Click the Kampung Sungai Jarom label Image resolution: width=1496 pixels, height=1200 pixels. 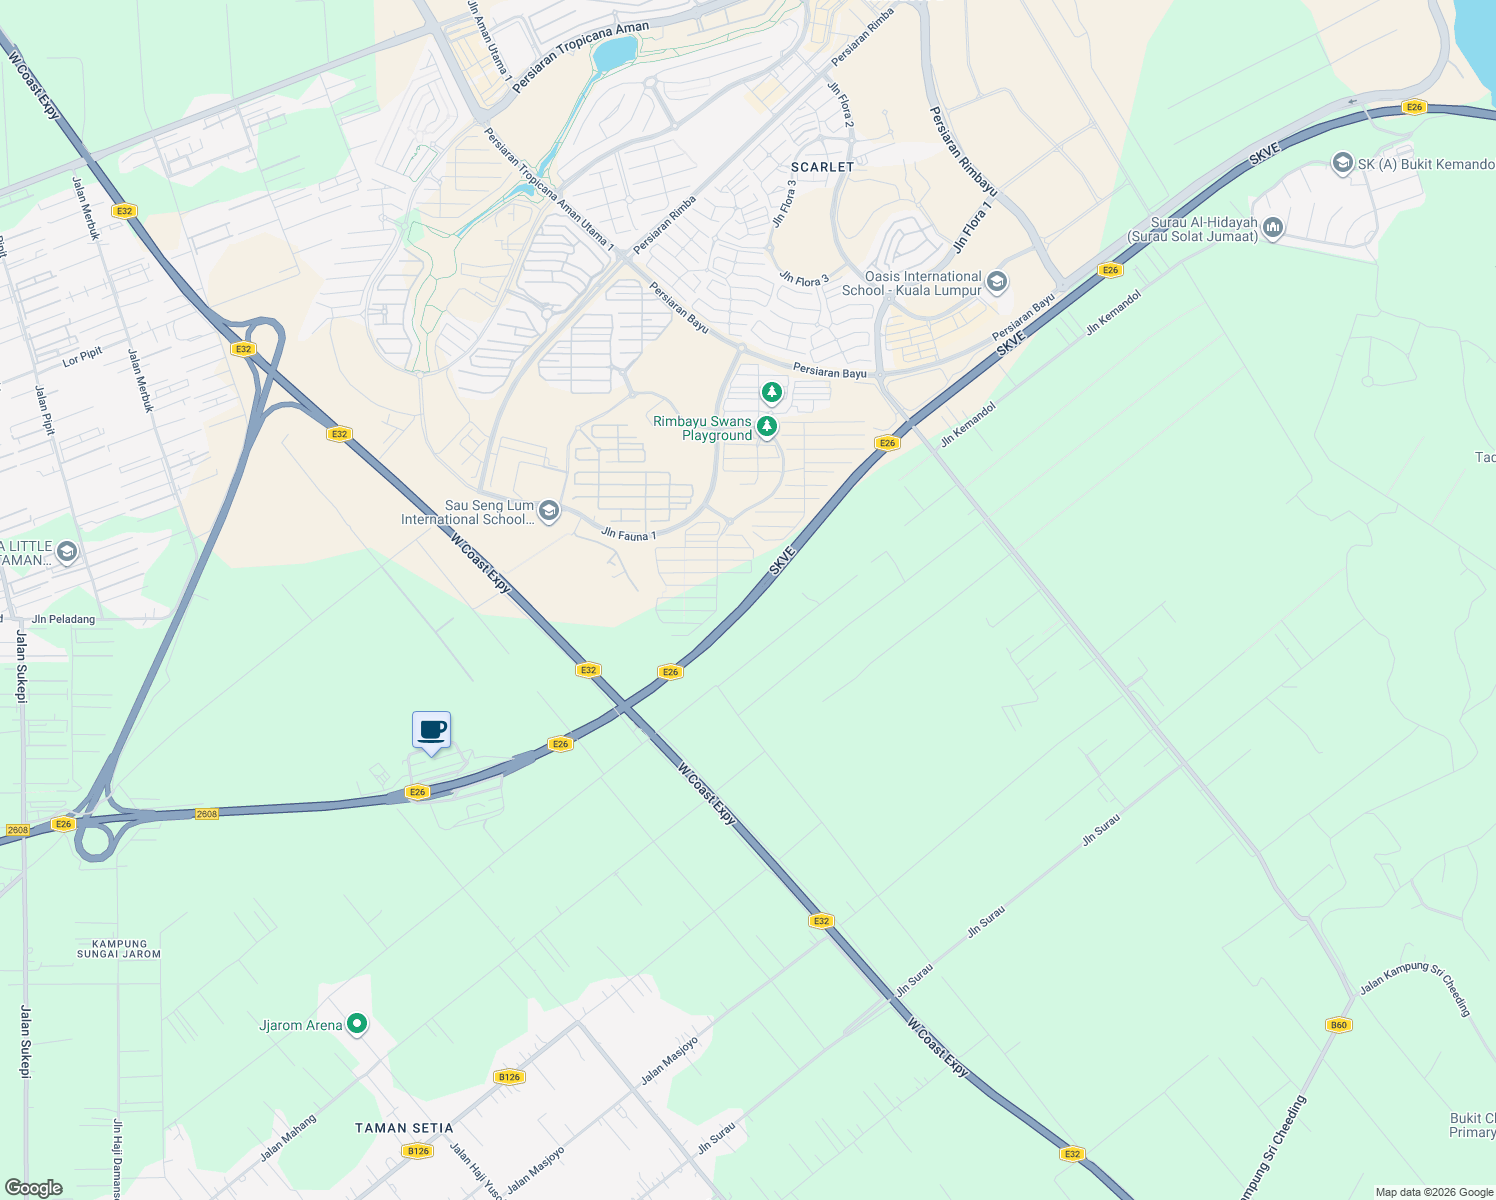pyautogui.click(x=119, y=949)
